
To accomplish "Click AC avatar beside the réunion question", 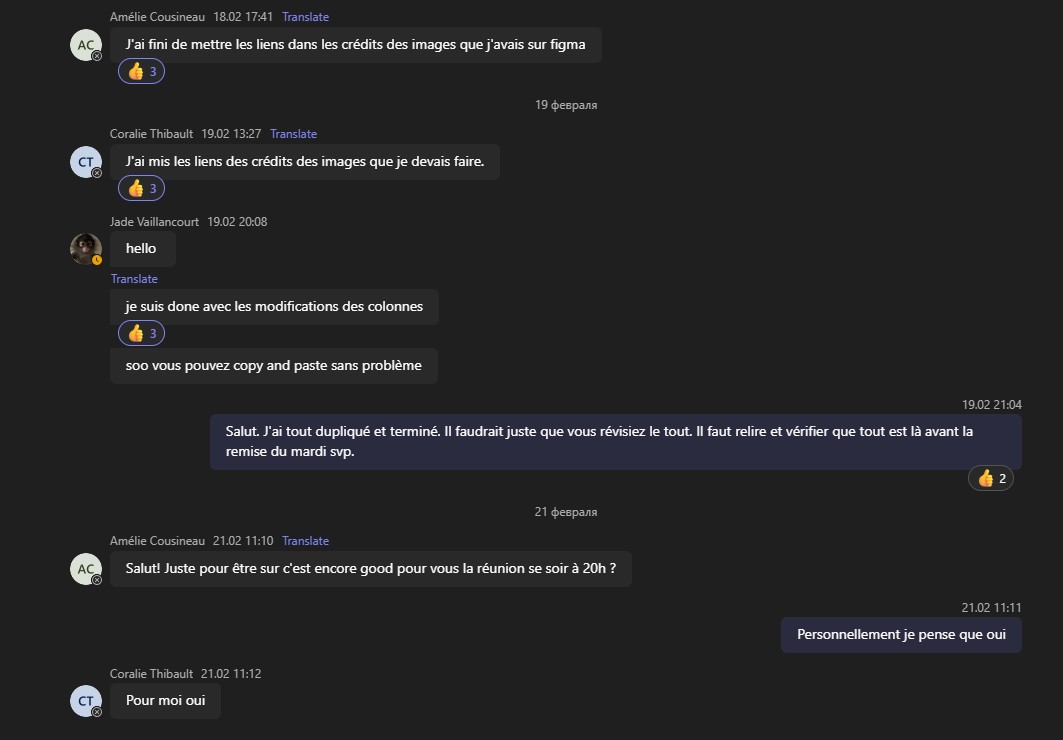I will (x=86, y=569).
